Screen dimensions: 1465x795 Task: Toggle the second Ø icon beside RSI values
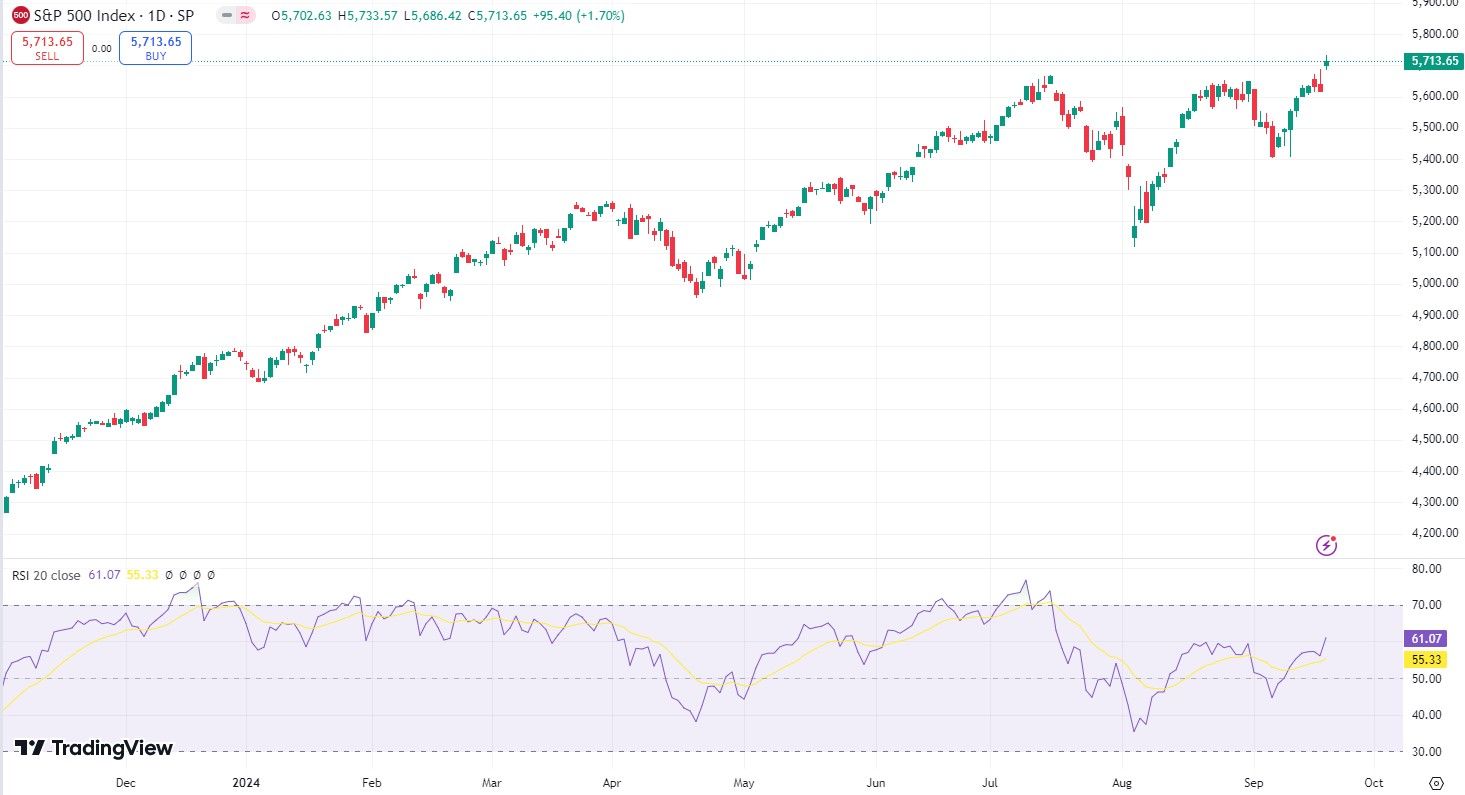pos(182,575)
